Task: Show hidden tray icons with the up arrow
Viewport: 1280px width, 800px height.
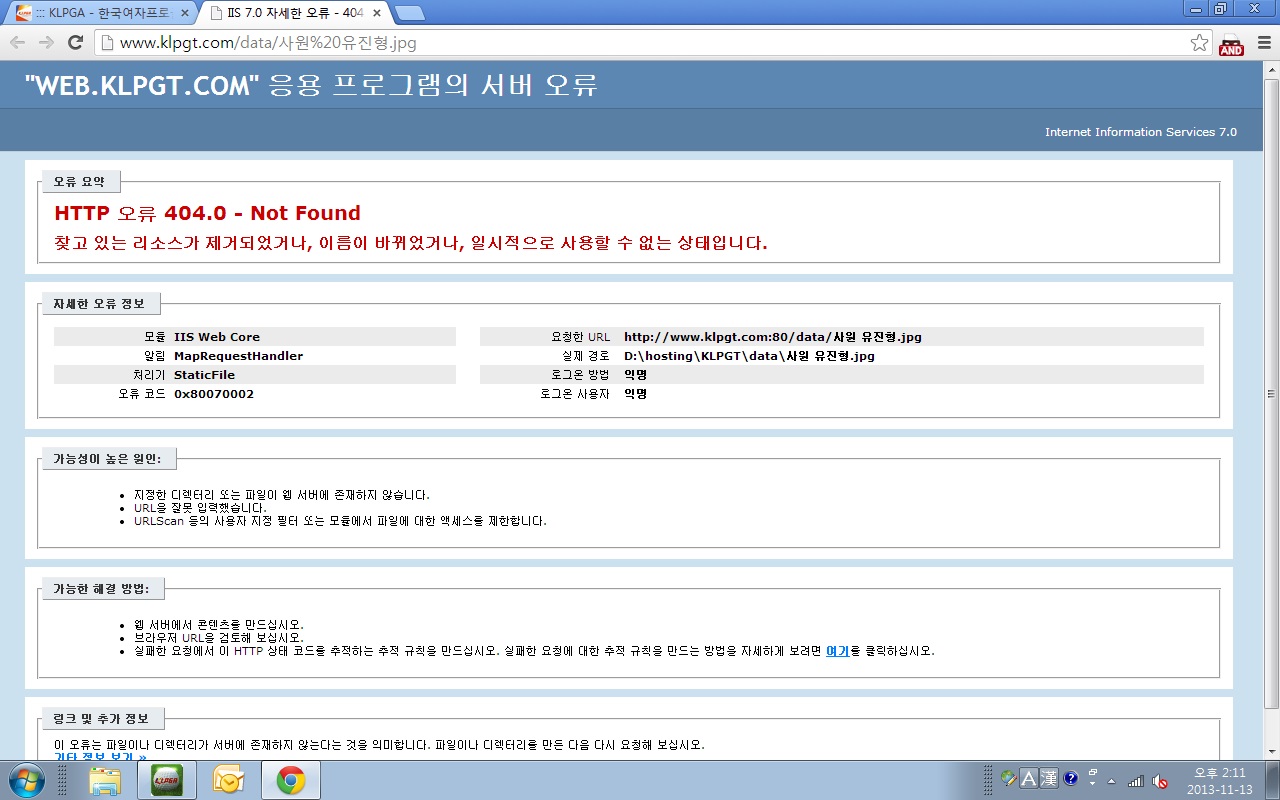Action: click(x=1111, y=781)
